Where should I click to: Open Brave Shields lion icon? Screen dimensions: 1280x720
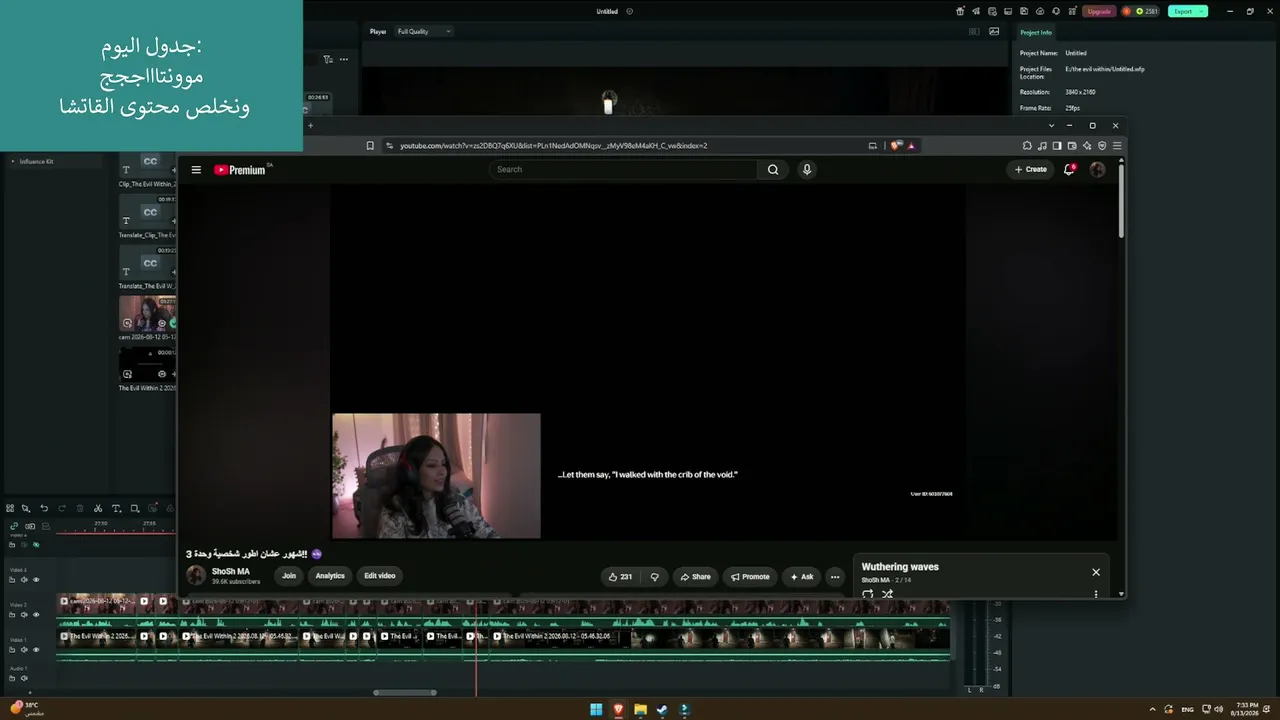pos(896,146)
